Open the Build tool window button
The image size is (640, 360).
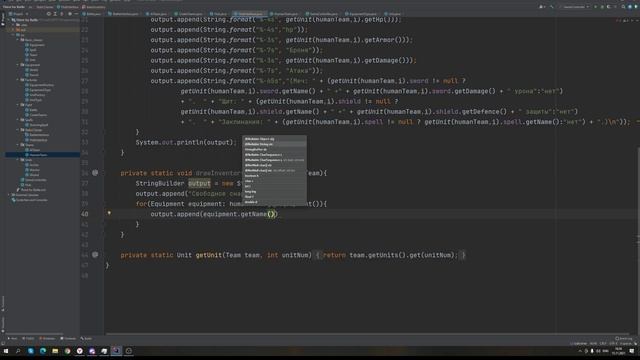pos(86,338)
